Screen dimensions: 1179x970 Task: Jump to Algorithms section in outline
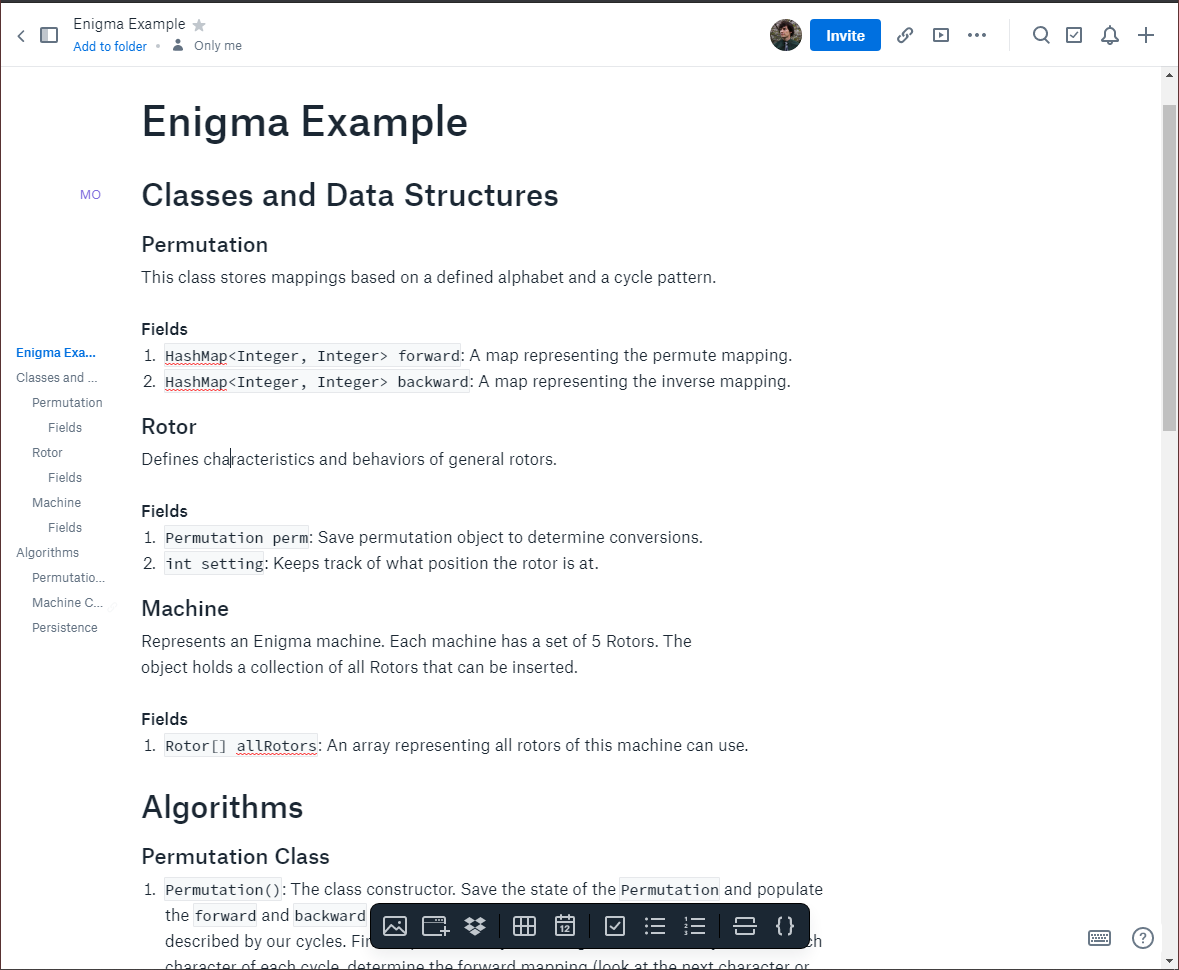tap(47, 552)
